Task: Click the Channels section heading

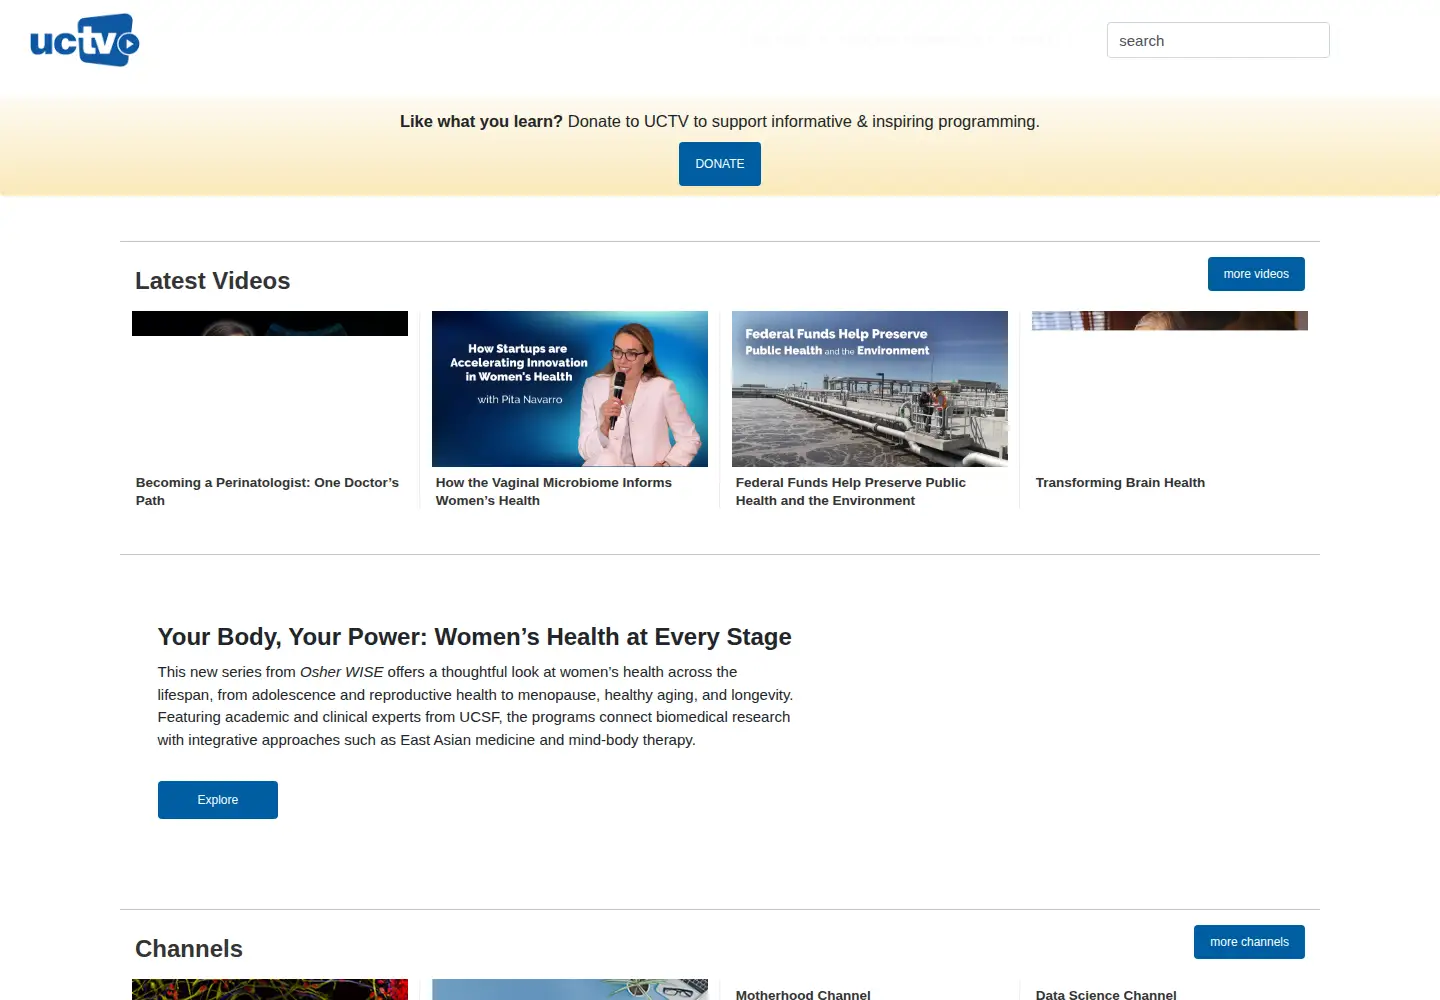Action: click(189, 949)
